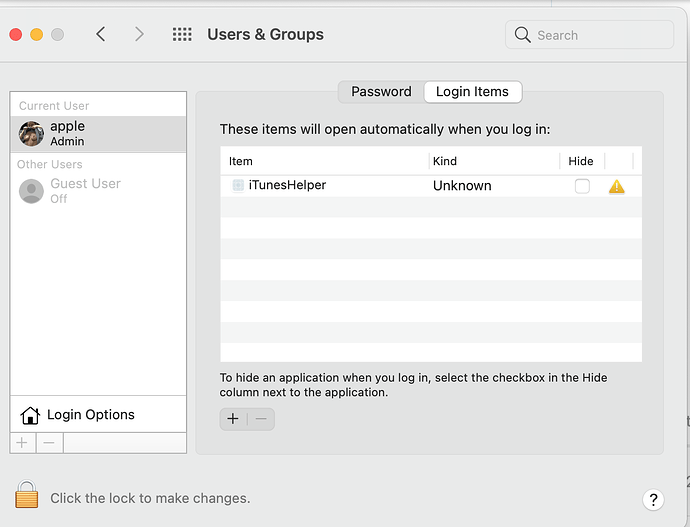Viewport: 690px width, 527px height.
Task: Add a new user with sidebar plus
Action: [22, 443]
